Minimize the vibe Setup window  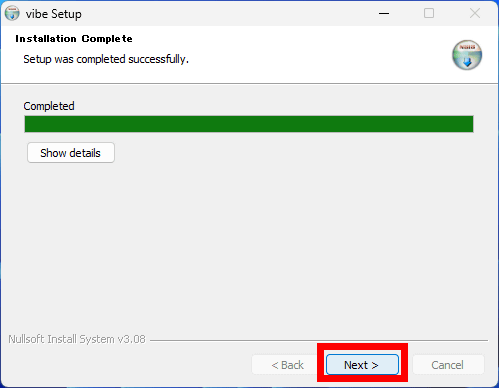pyautogui.click(x=384, y=13)
